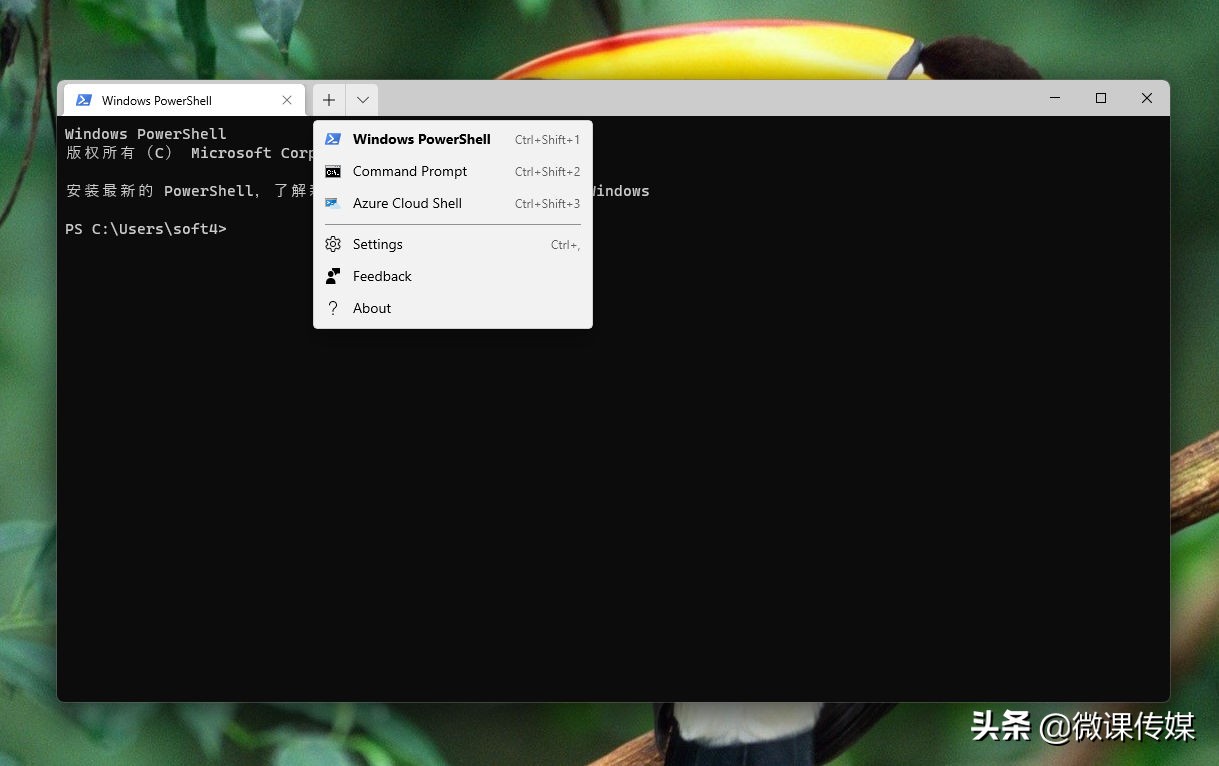Image resolution: width=1219 pixels, height=766 pixels.
Task: Select the Feedback menu entry
Action: [x=382, y=276]
